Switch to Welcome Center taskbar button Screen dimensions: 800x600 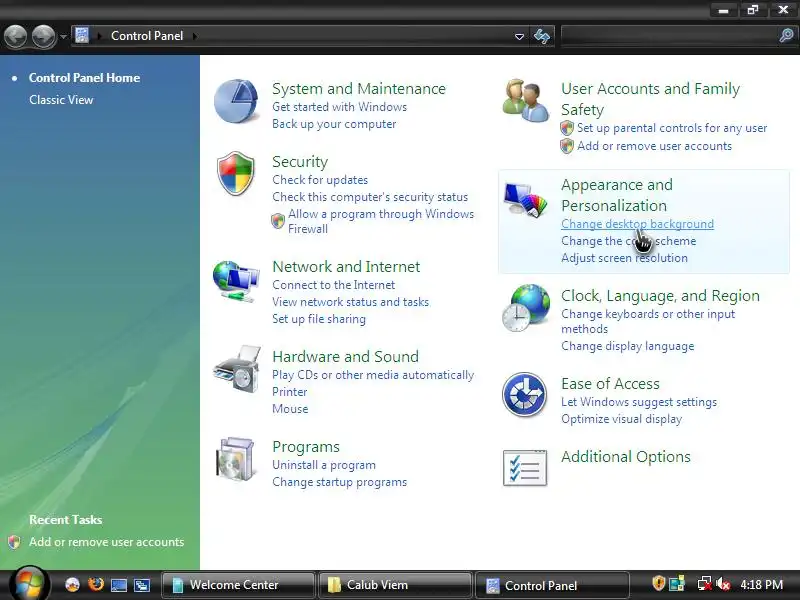pos(238,585)
